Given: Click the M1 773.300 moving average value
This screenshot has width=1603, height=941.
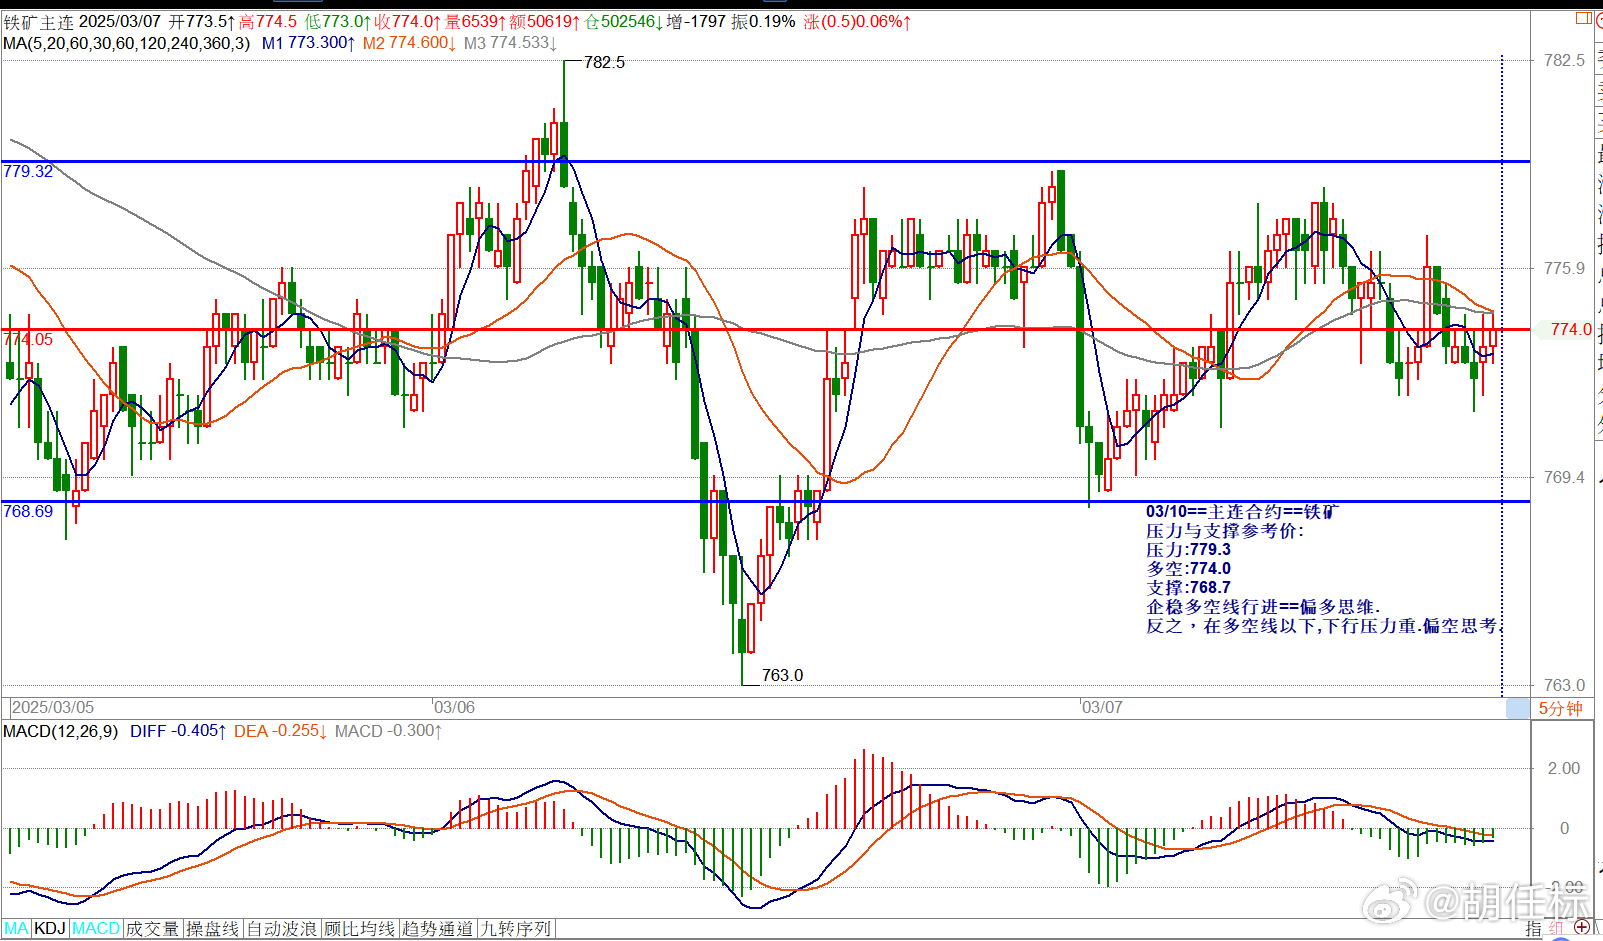Looking at the screenshot, I should tap(308, 43).
